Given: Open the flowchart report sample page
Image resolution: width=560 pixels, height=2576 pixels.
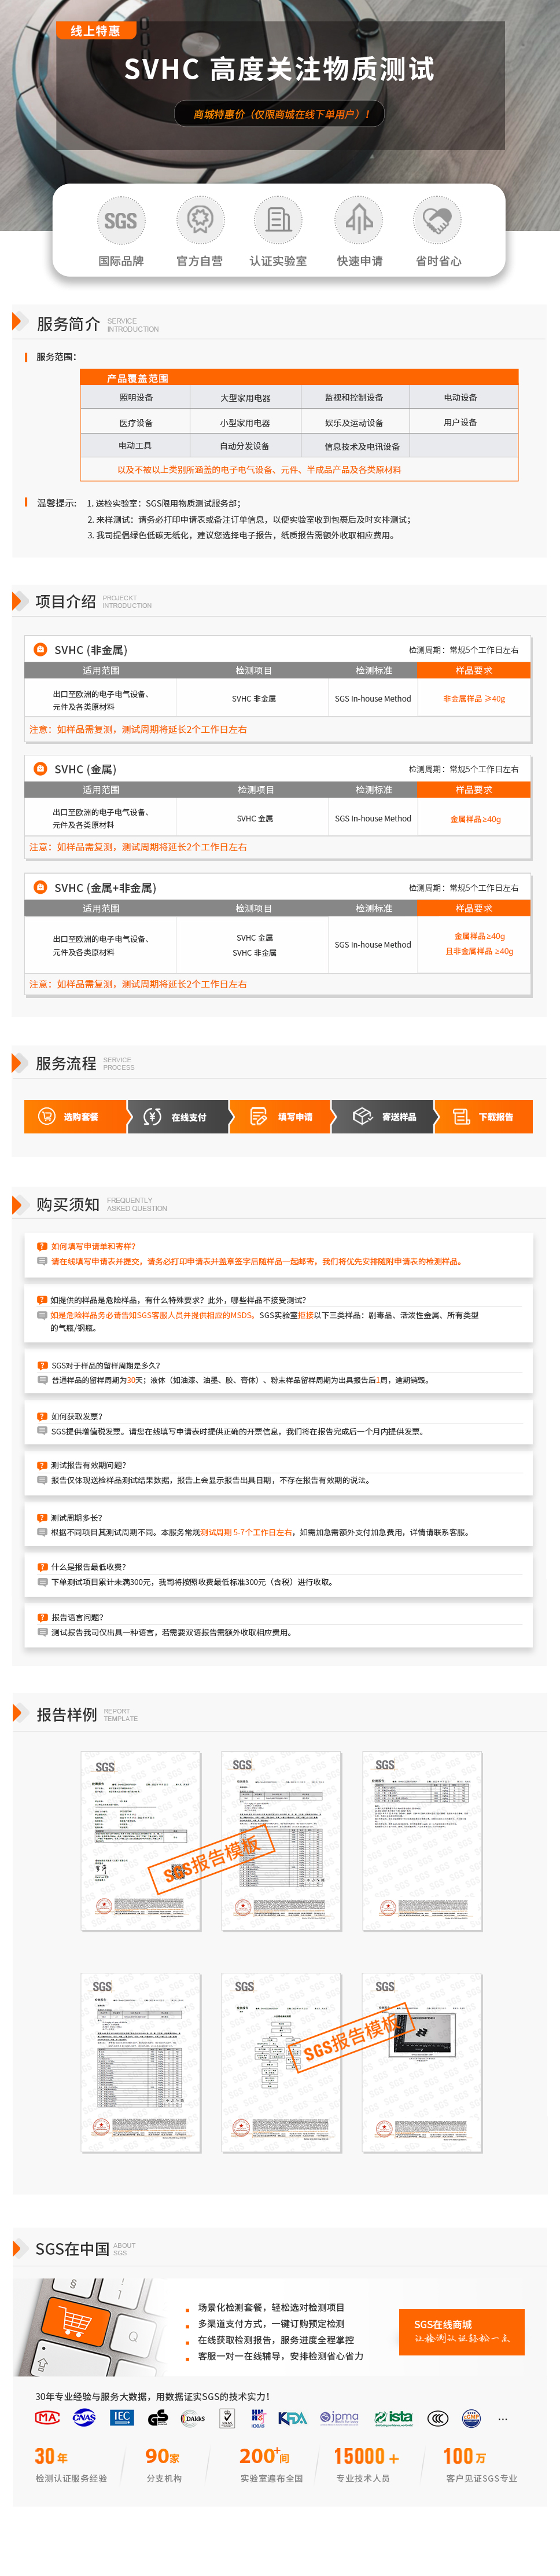Looking at the screenshot, I should tap(281, 2062).
